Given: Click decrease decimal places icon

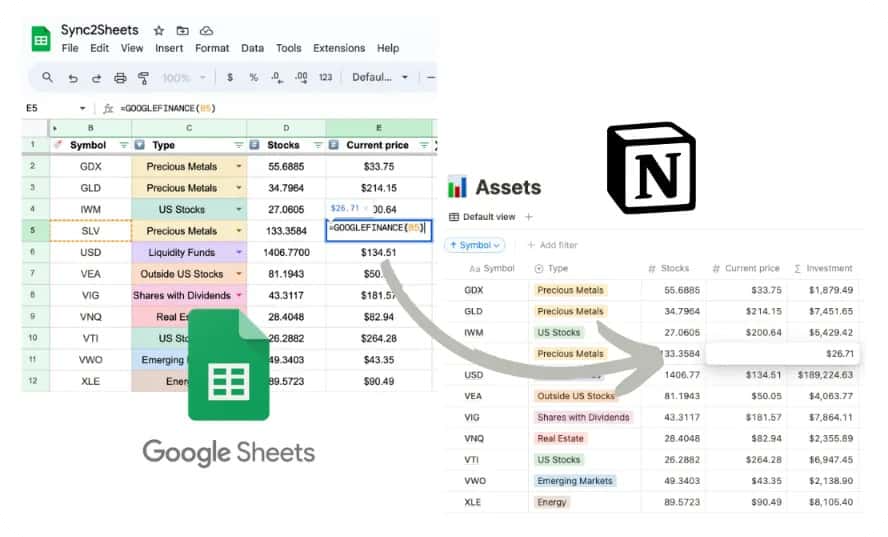Looking at the screenshot, I should coord(277,78).
